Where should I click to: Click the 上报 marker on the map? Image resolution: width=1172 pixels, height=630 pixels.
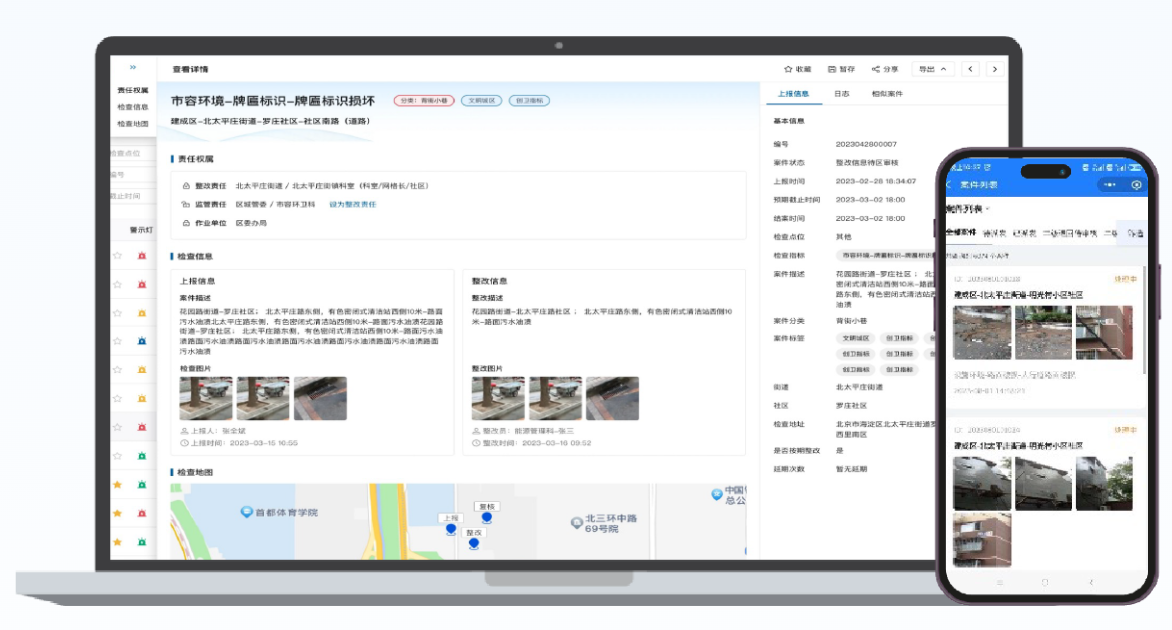pos(451,528)
